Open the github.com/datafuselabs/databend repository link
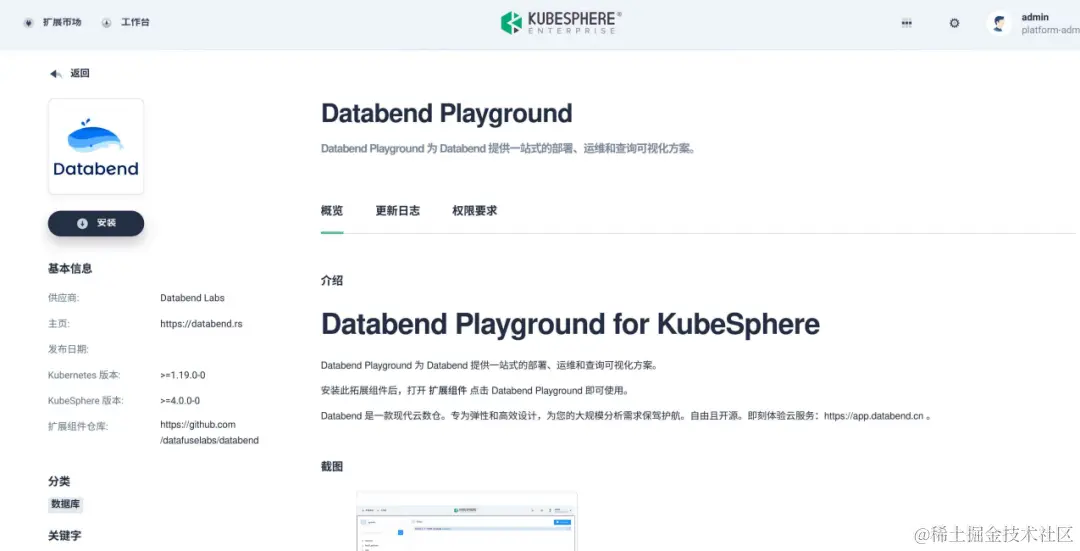The height and width of the screenshot is (551, 1080). (x=209, y=432)
